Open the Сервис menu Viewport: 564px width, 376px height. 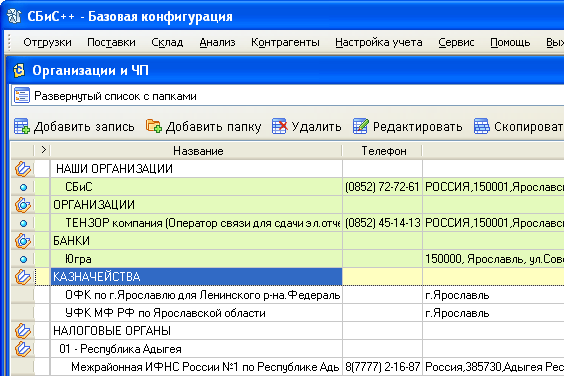click(x=456, y=42)
